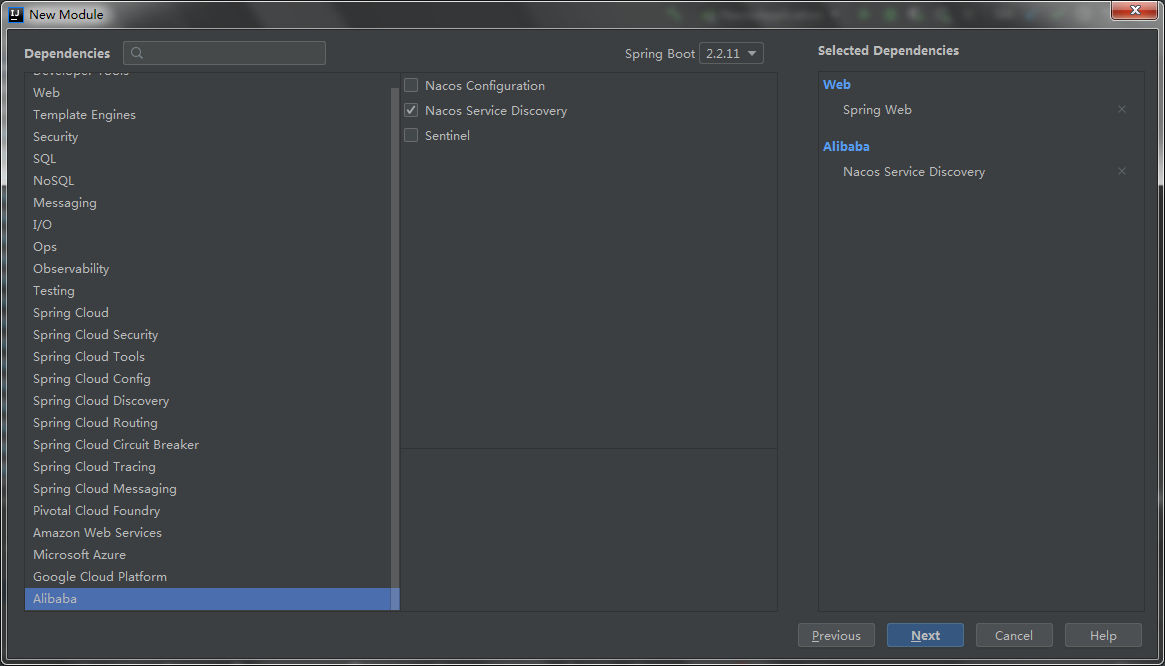1165x666 pixels.
Task: Click the Previous button
Action: (836, 636)
